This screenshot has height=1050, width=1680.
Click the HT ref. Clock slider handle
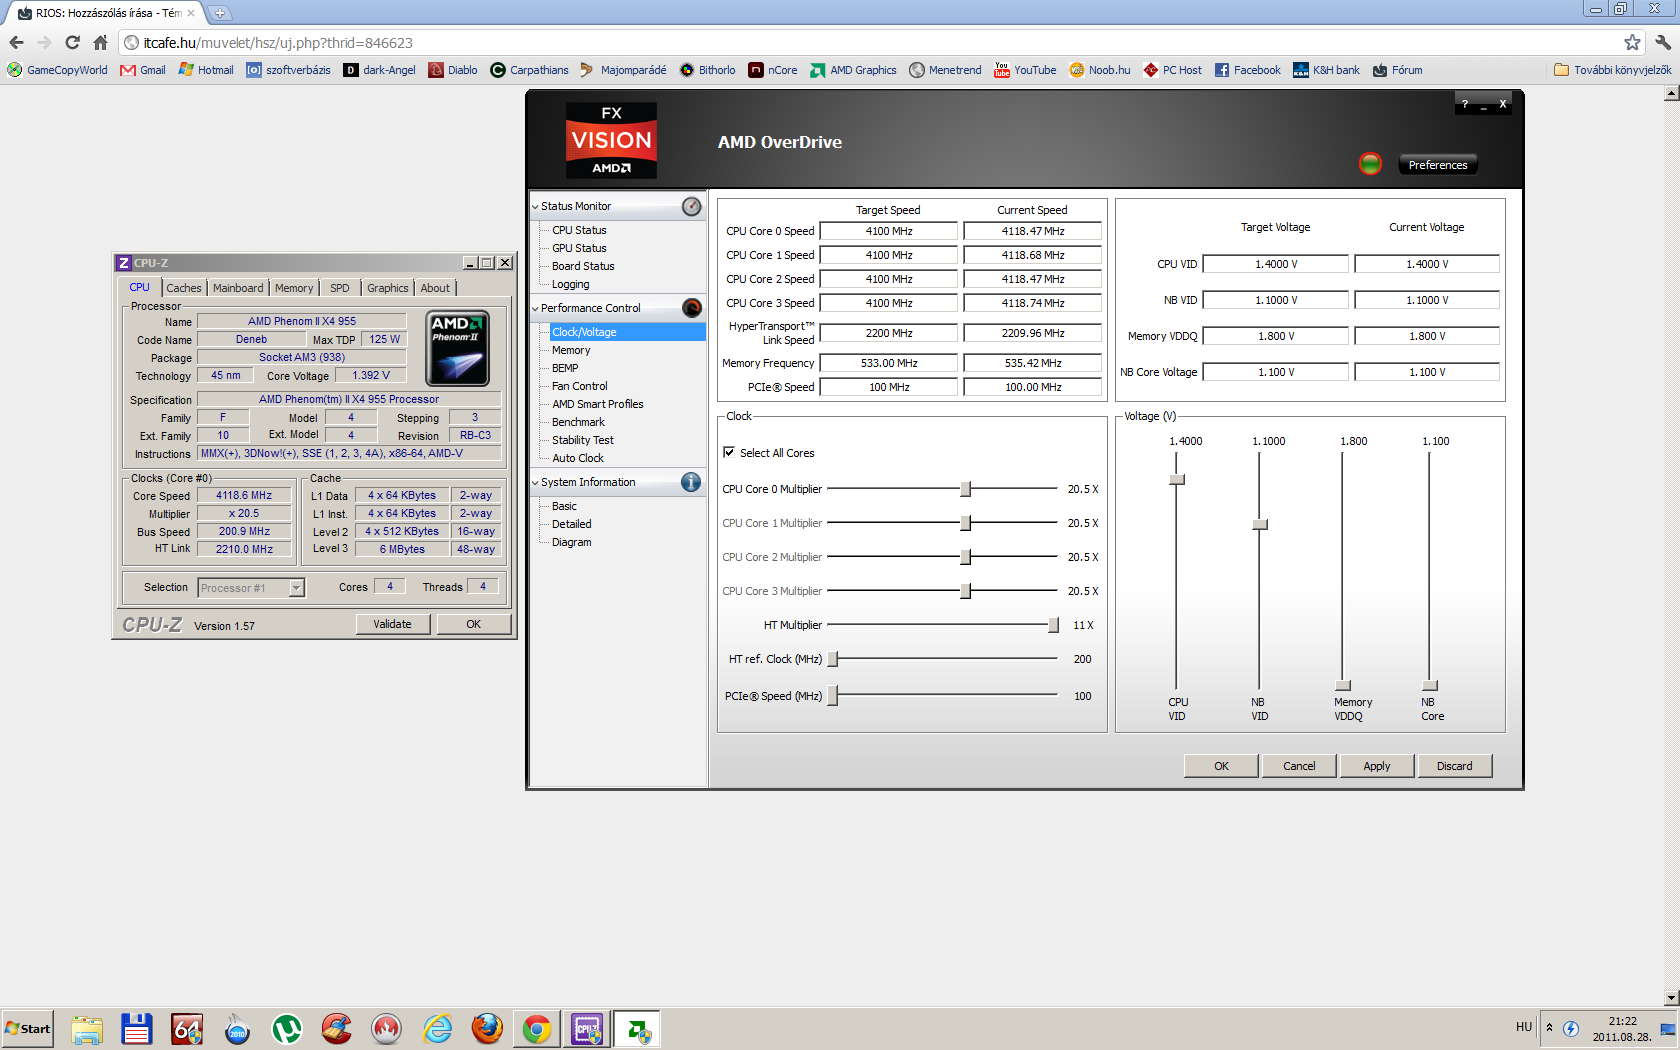(833, 659)
